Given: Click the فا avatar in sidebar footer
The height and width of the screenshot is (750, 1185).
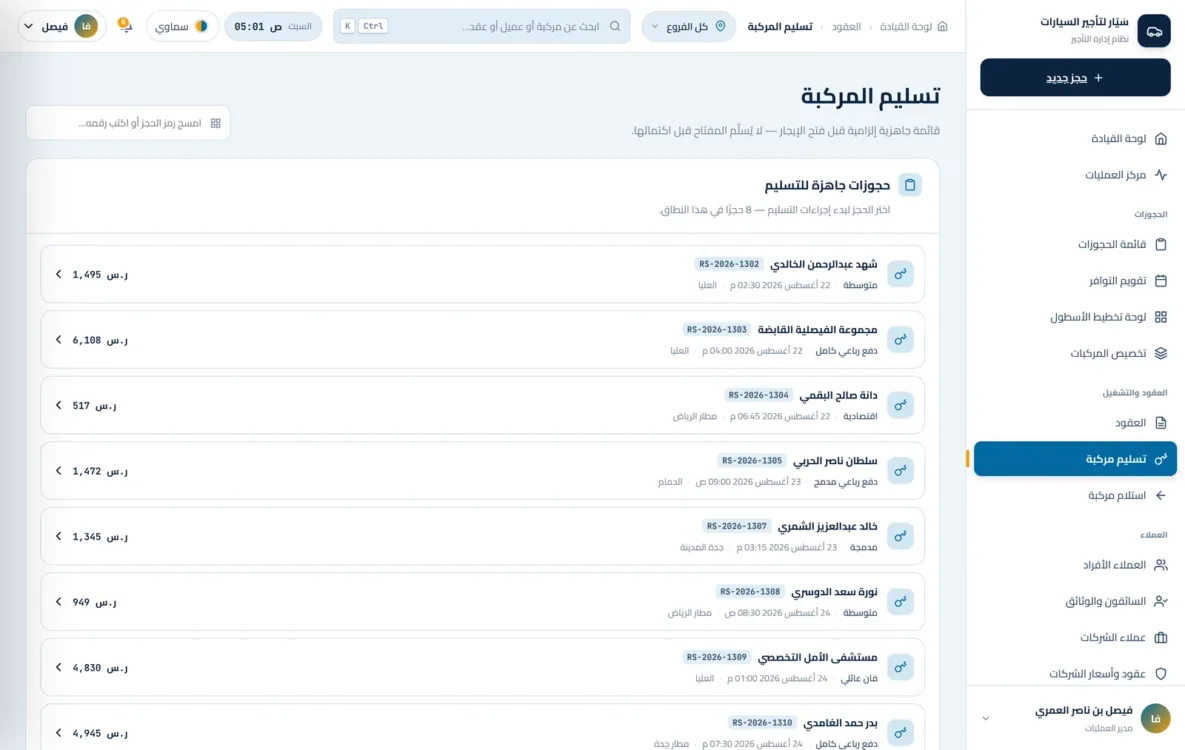Looking at the screenshot, I should tap(1155, 718).
